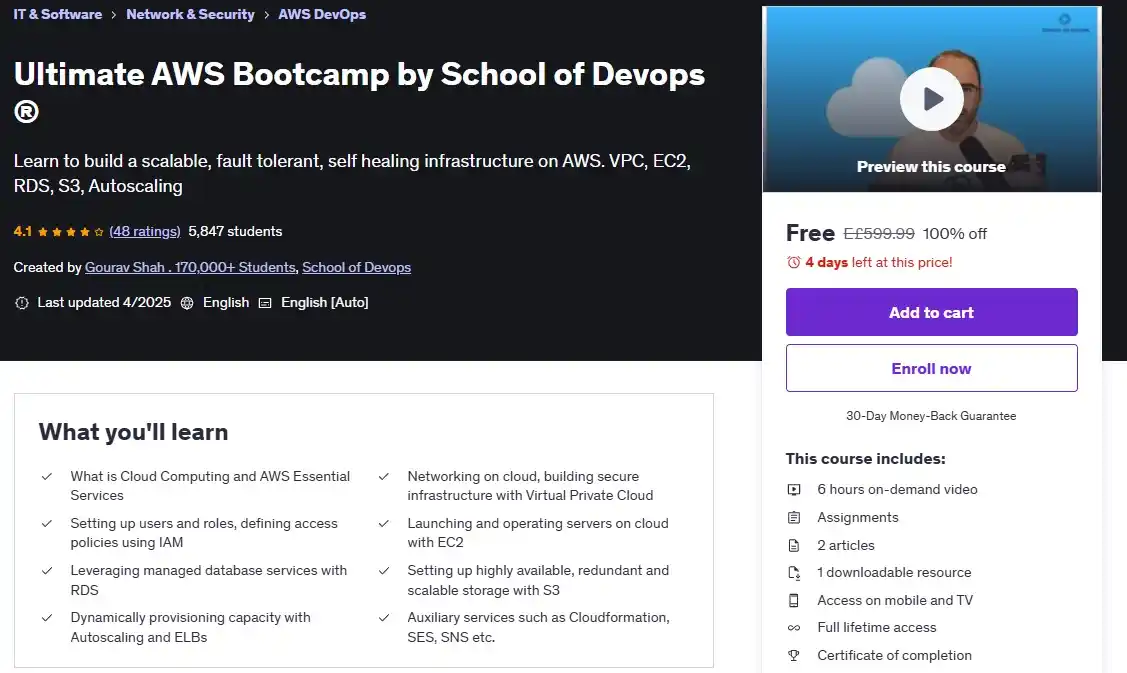The height and width of the screenshot is (673, 1127).
Task: Click the articles document icon
Action: click(794, 546)
